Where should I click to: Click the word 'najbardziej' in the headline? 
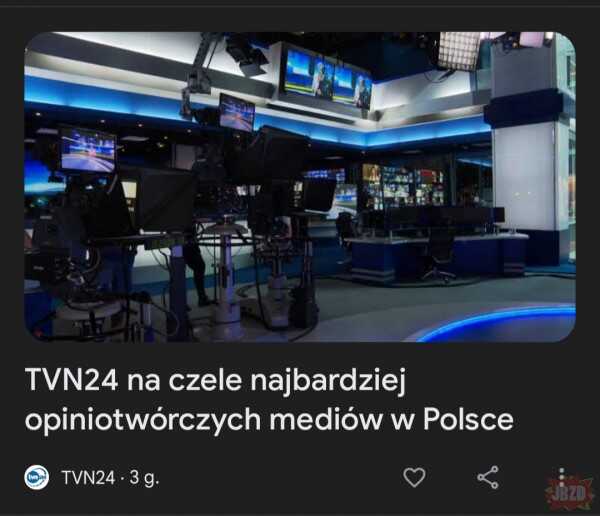coord(328,381)
